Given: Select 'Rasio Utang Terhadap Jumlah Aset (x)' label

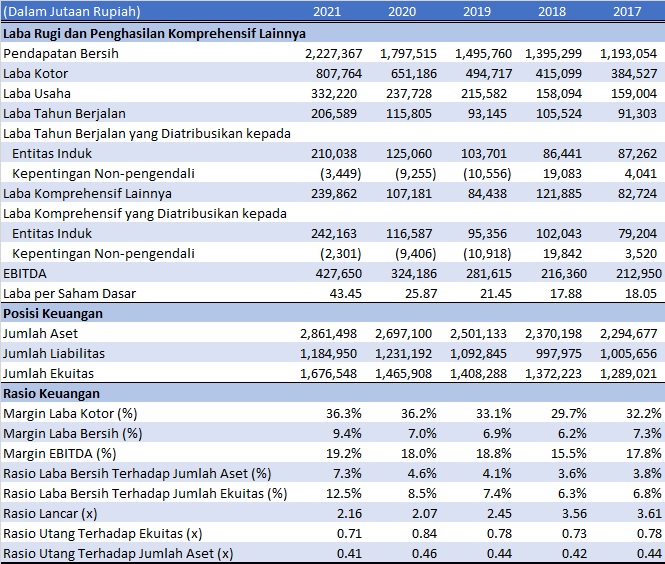Looking at the screenshot, I should [118, 553].
